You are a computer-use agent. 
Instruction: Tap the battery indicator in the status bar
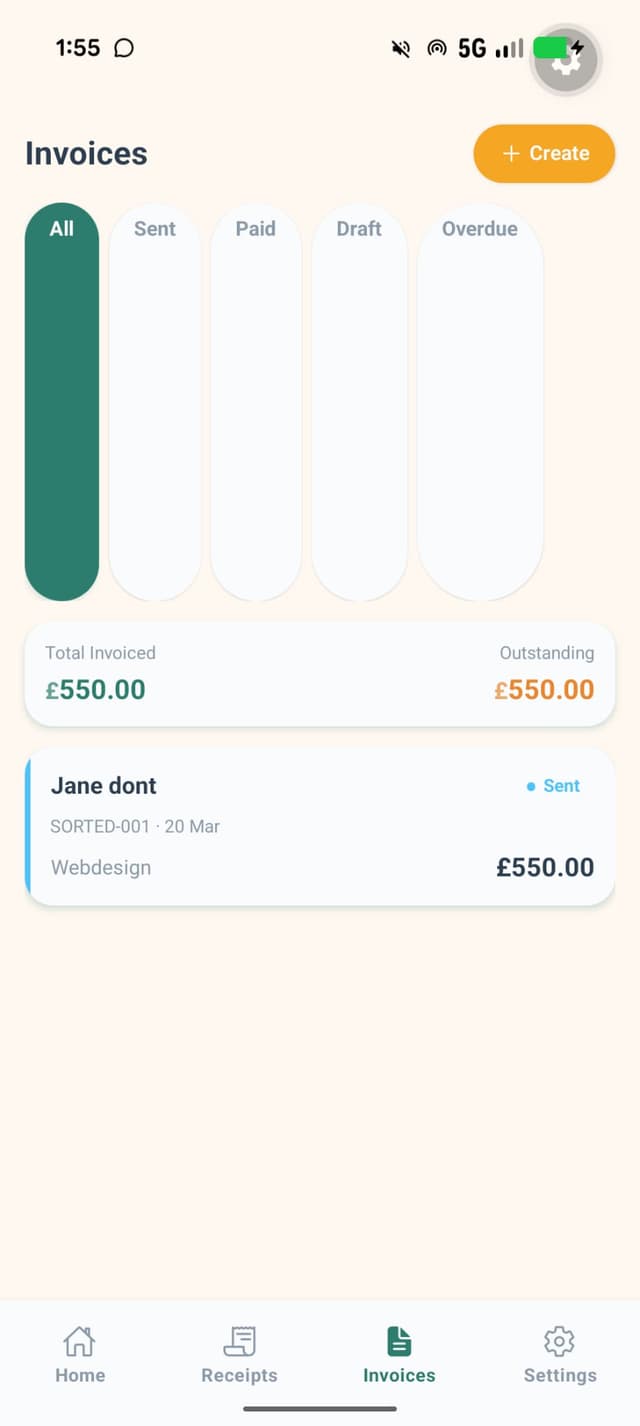coord(551,47)
